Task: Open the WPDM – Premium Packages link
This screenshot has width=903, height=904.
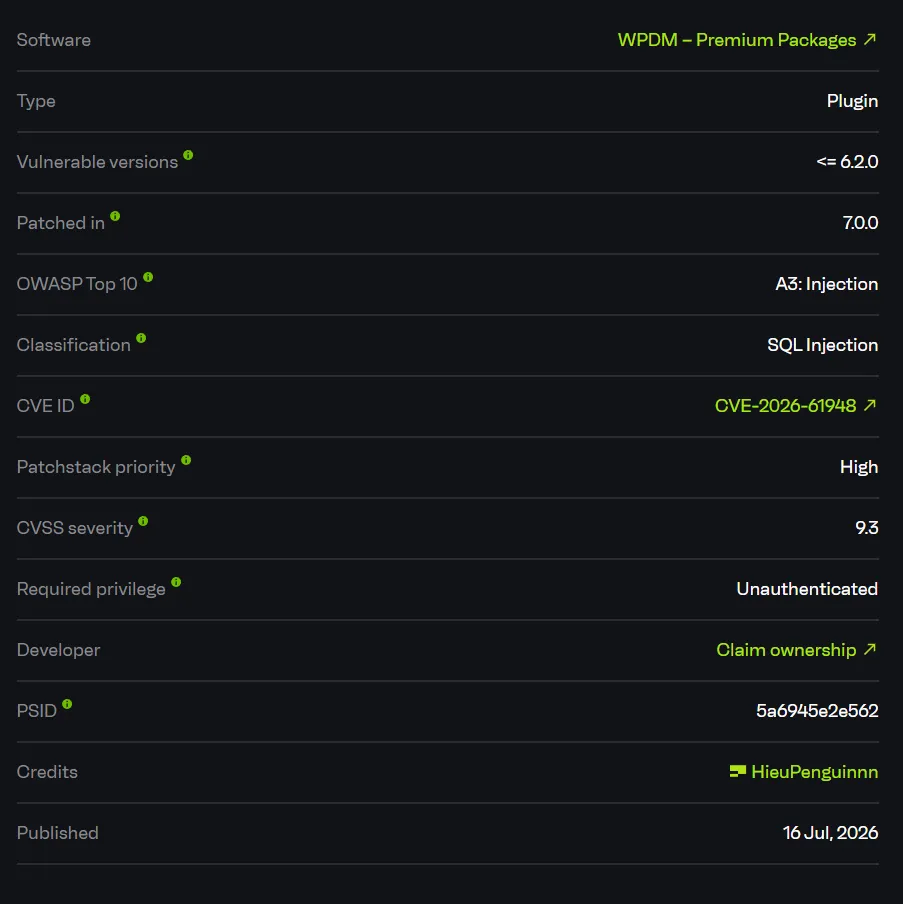Action: click(747, 40)
